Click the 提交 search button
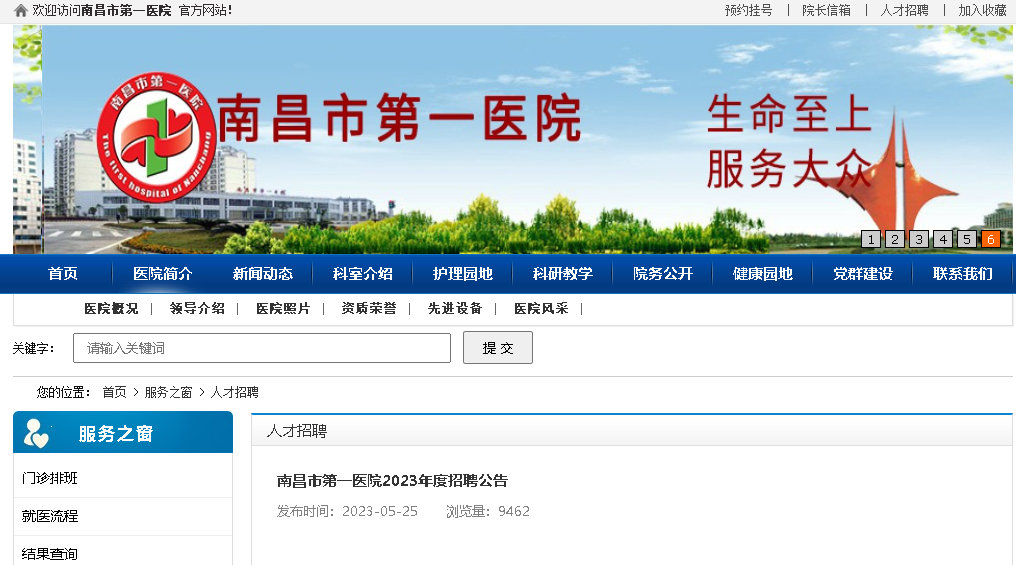This screenshot has width=1016, height=565. pos(498,347)
